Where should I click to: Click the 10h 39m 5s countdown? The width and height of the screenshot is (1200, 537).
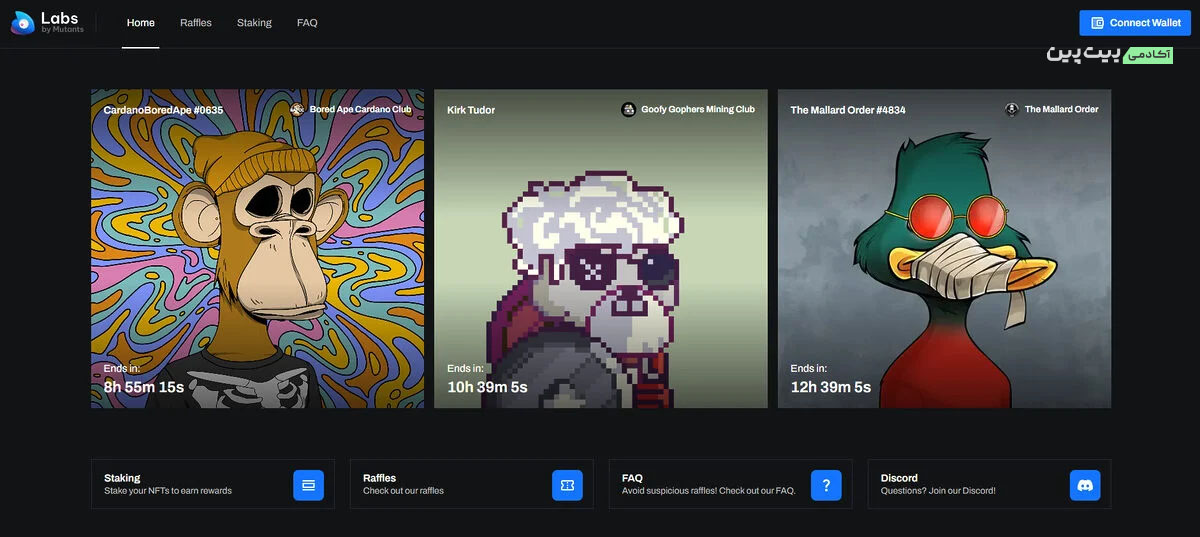pos(487,387)
